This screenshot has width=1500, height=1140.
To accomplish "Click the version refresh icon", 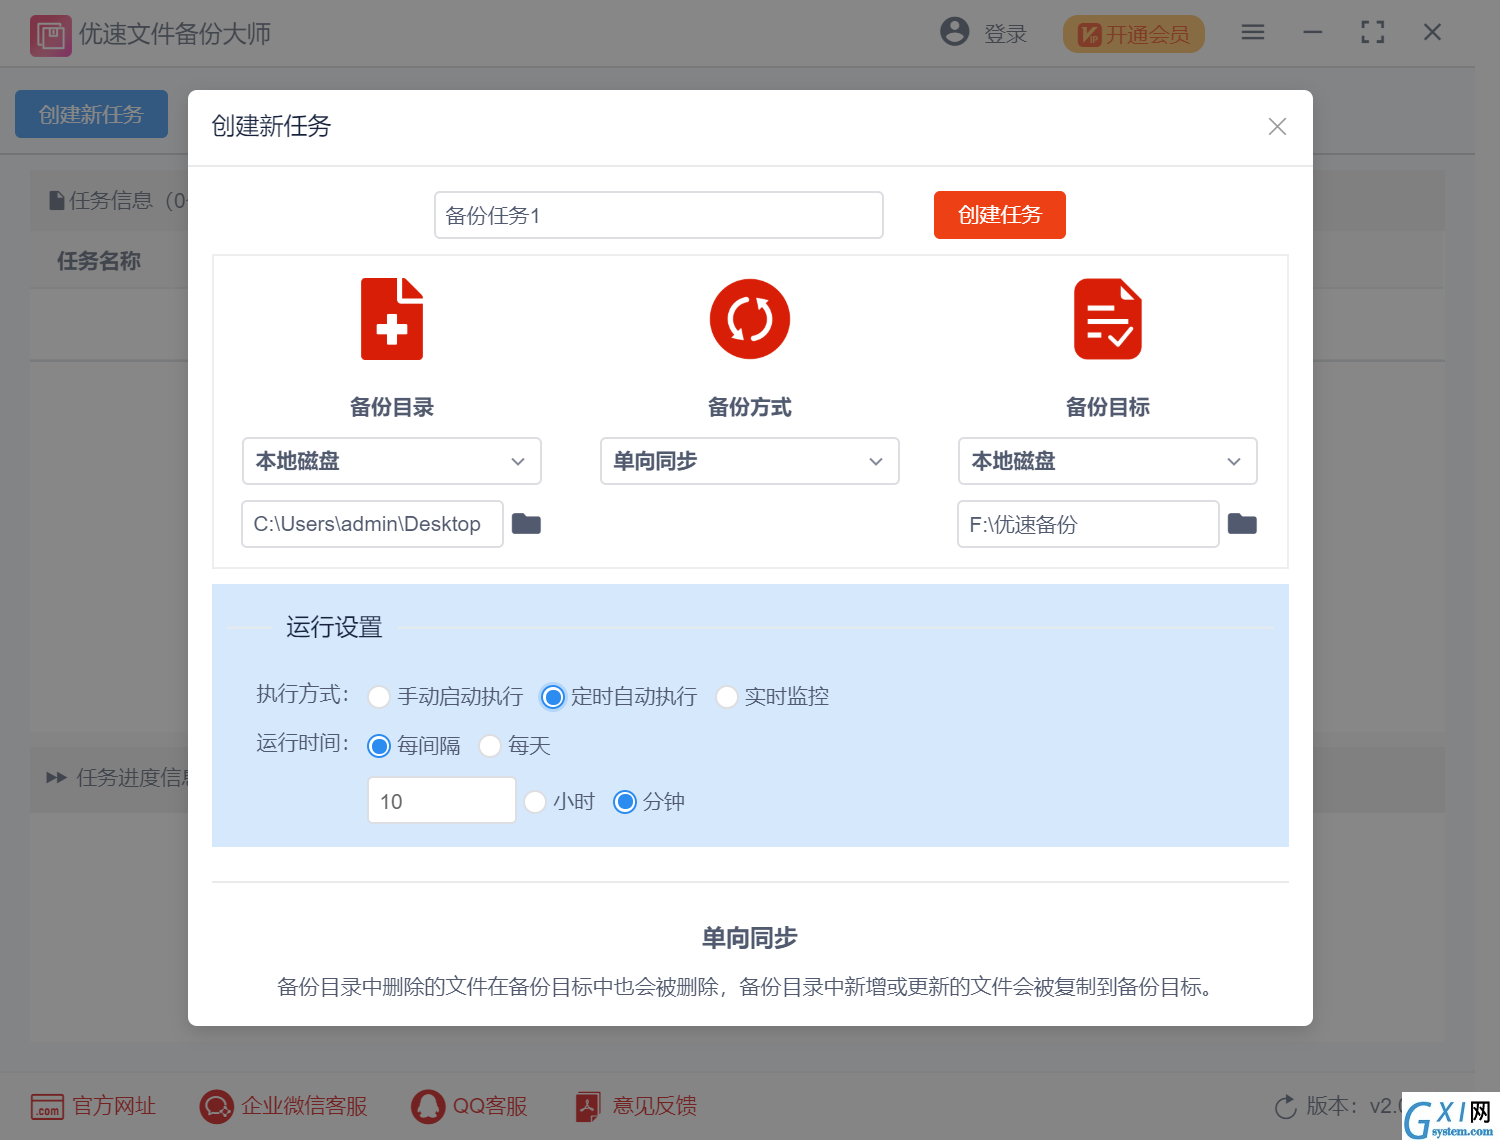I will [x=1286, y=1106].
